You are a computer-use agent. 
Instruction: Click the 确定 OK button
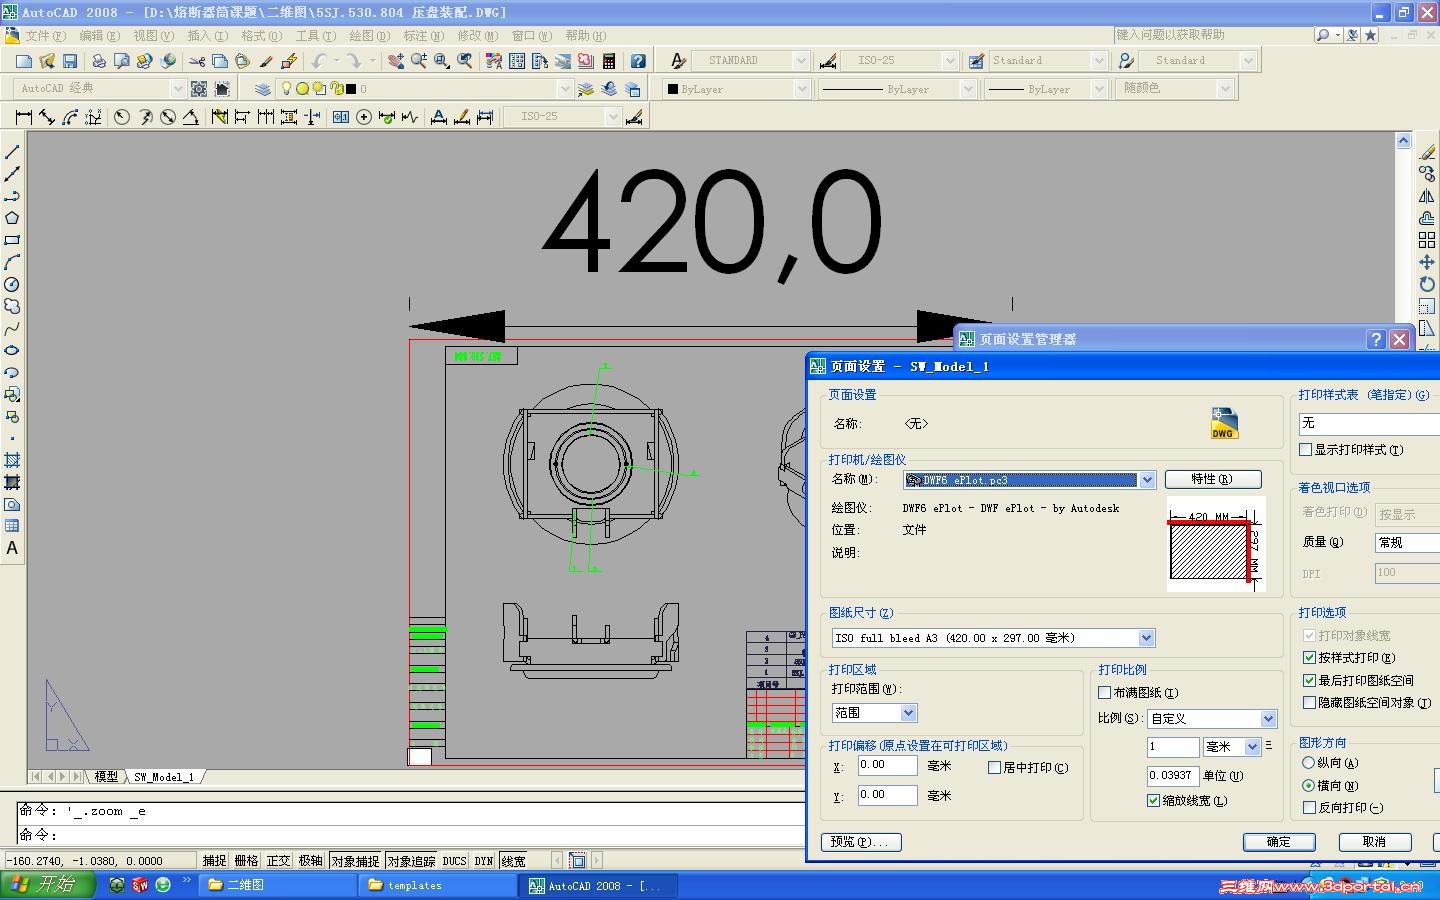[1279, 842]
